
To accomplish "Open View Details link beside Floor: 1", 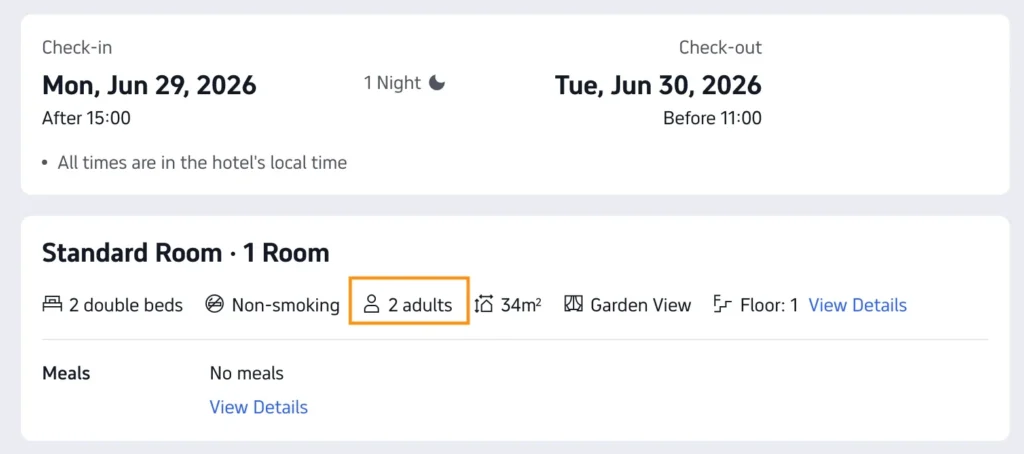I will [x=857, y=305].
